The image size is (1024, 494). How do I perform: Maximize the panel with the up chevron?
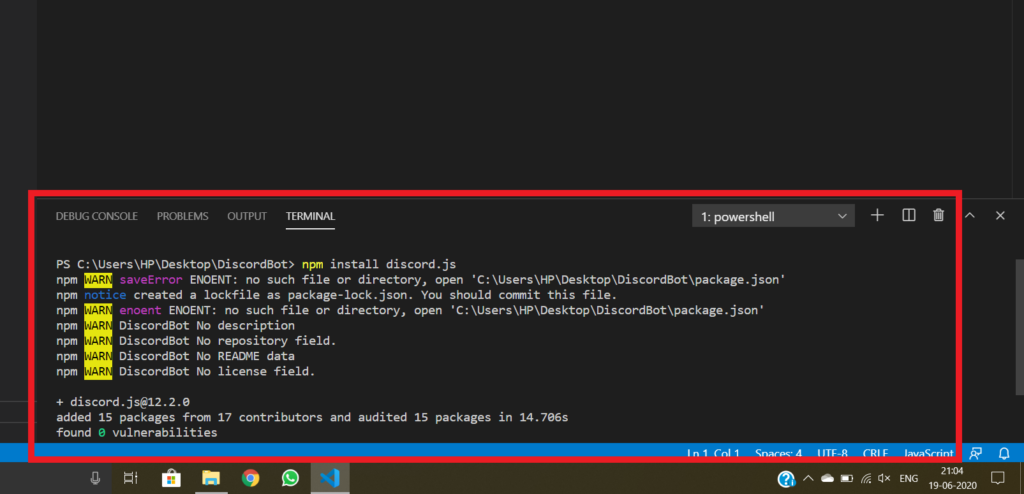pos(970,216)
